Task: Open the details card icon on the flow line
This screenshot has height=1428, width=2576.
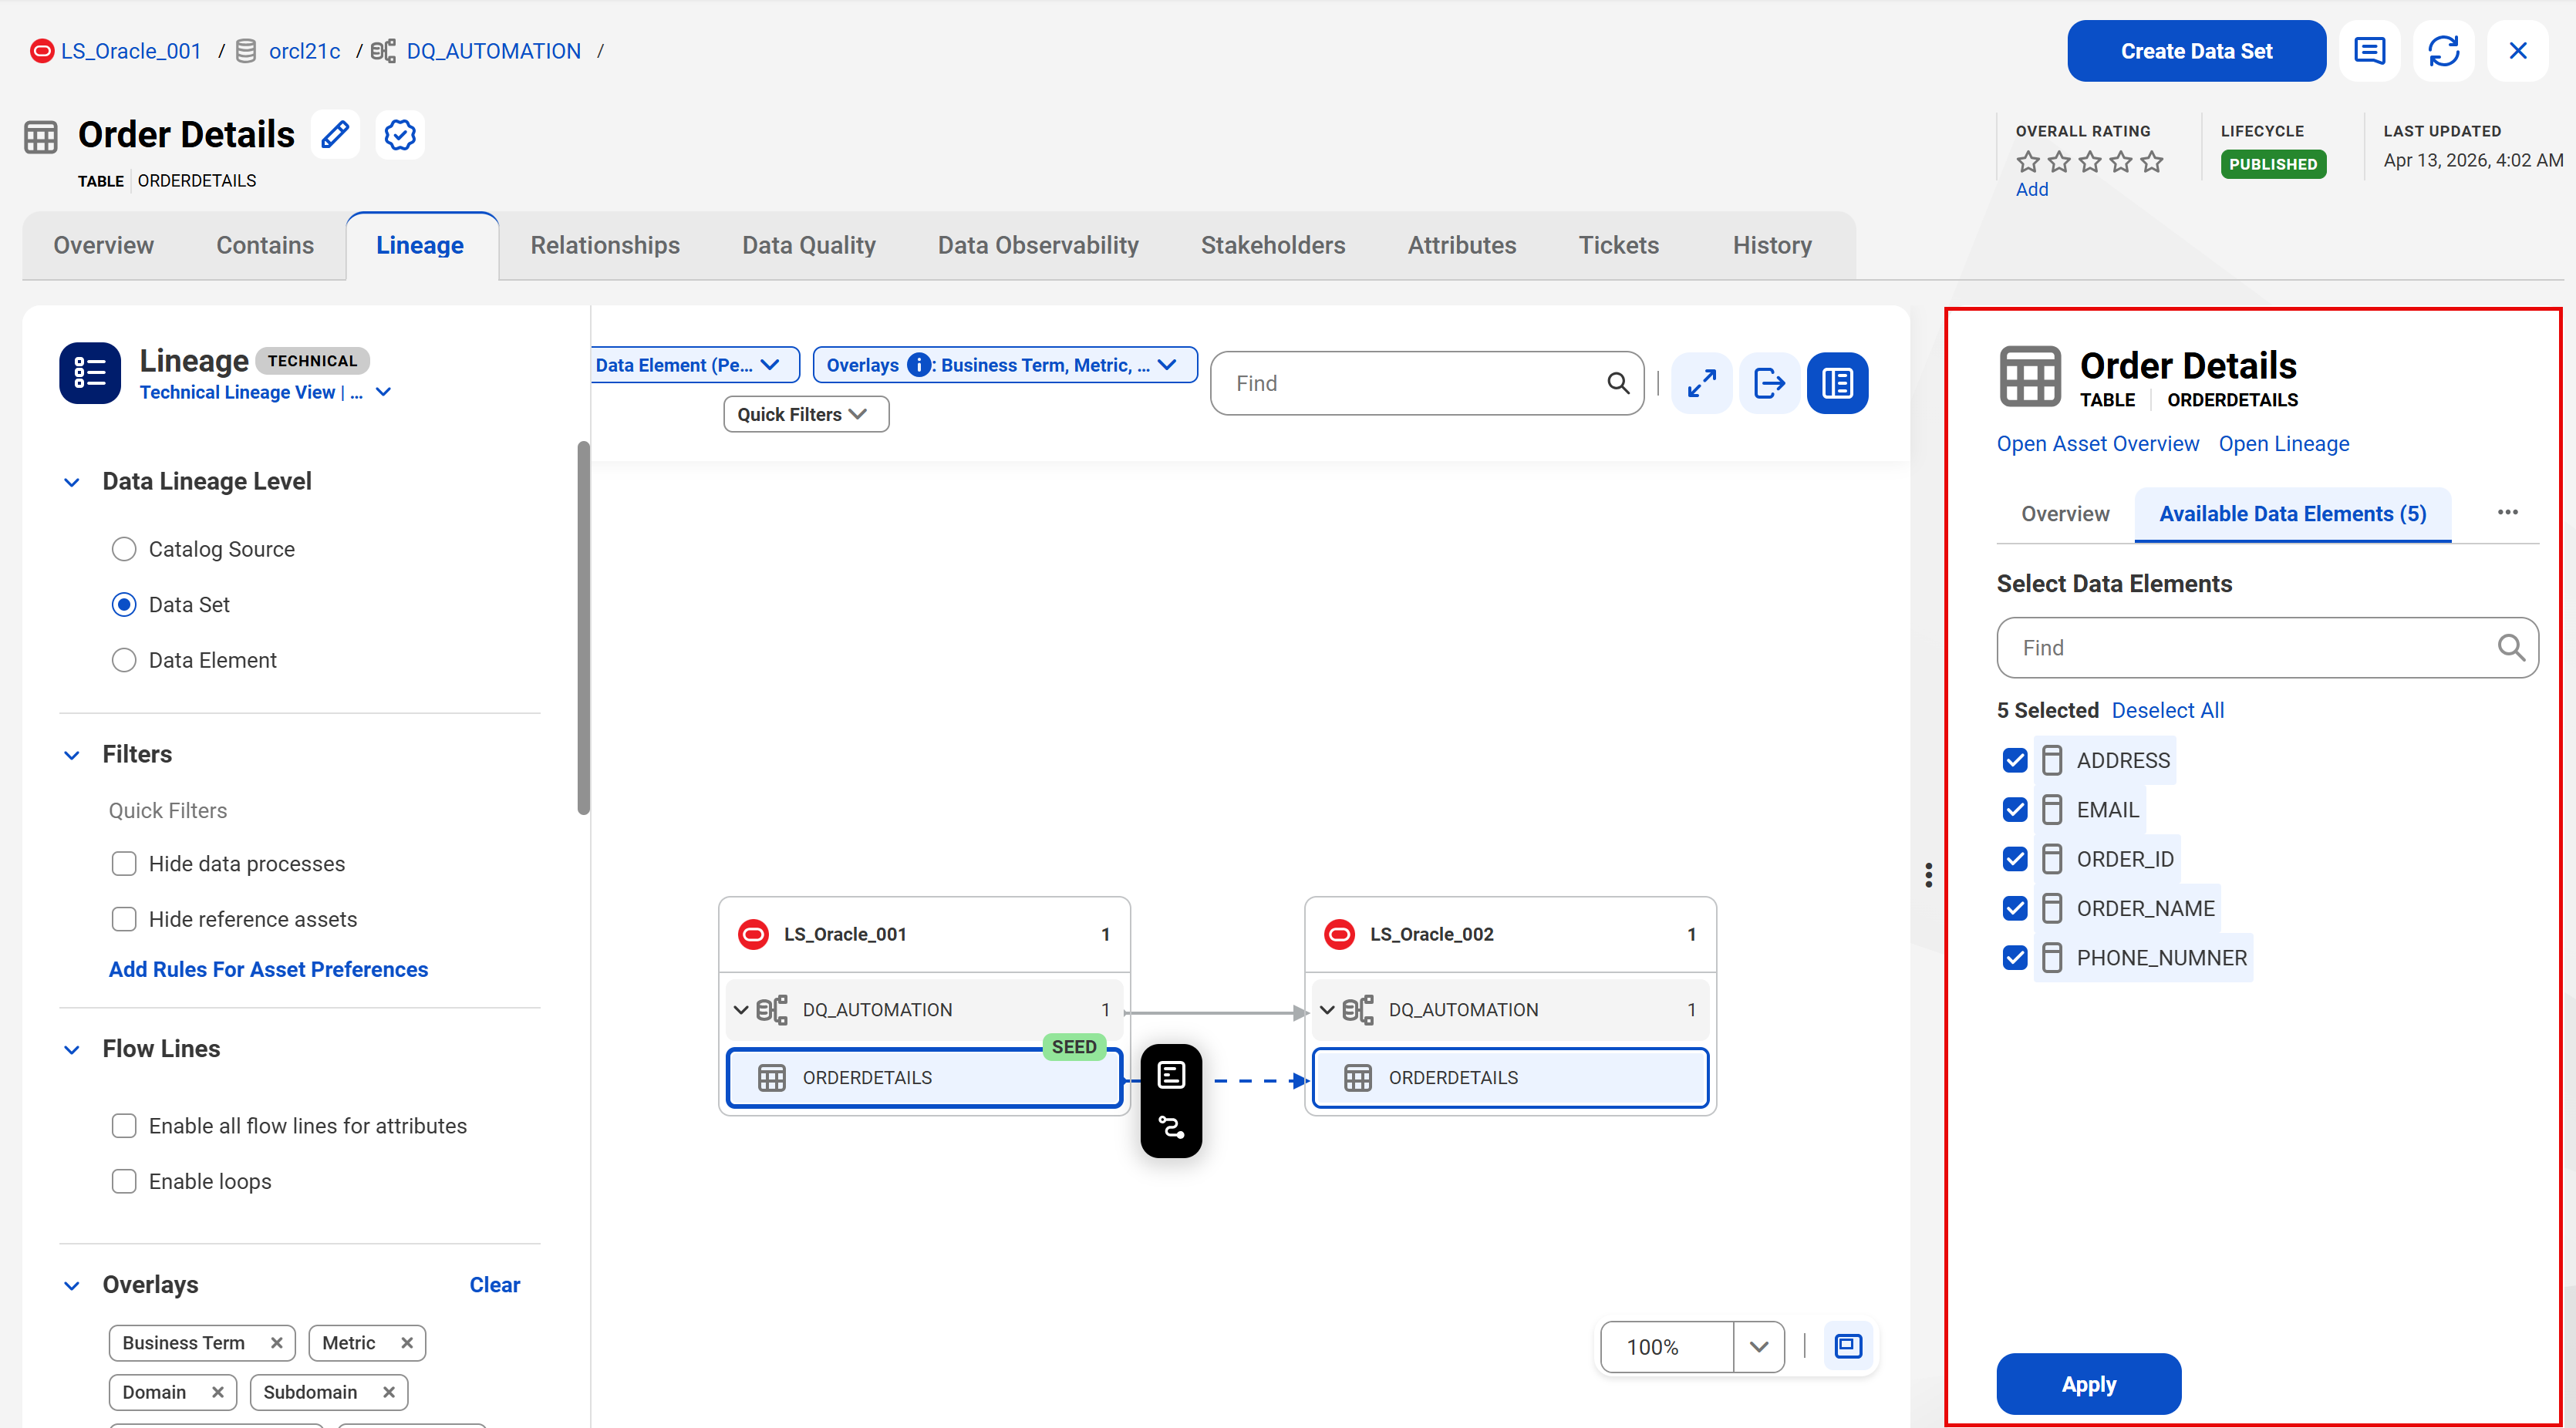Action: tap(1171, 1075)
